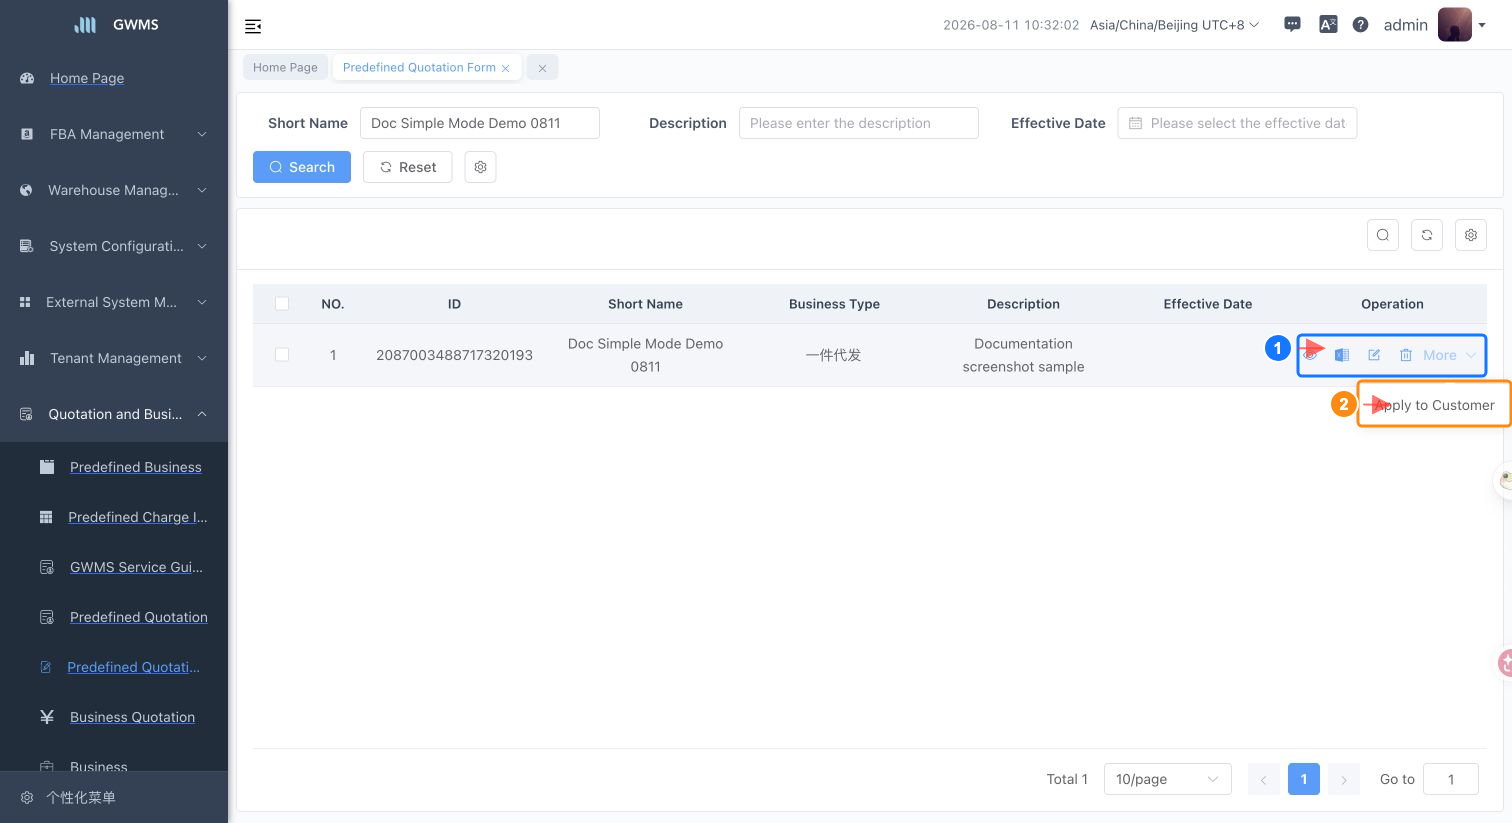Viewport: 1512px width, 823px height.
Task: Open the help question mark icon
Action: (x=1360, y=25)
